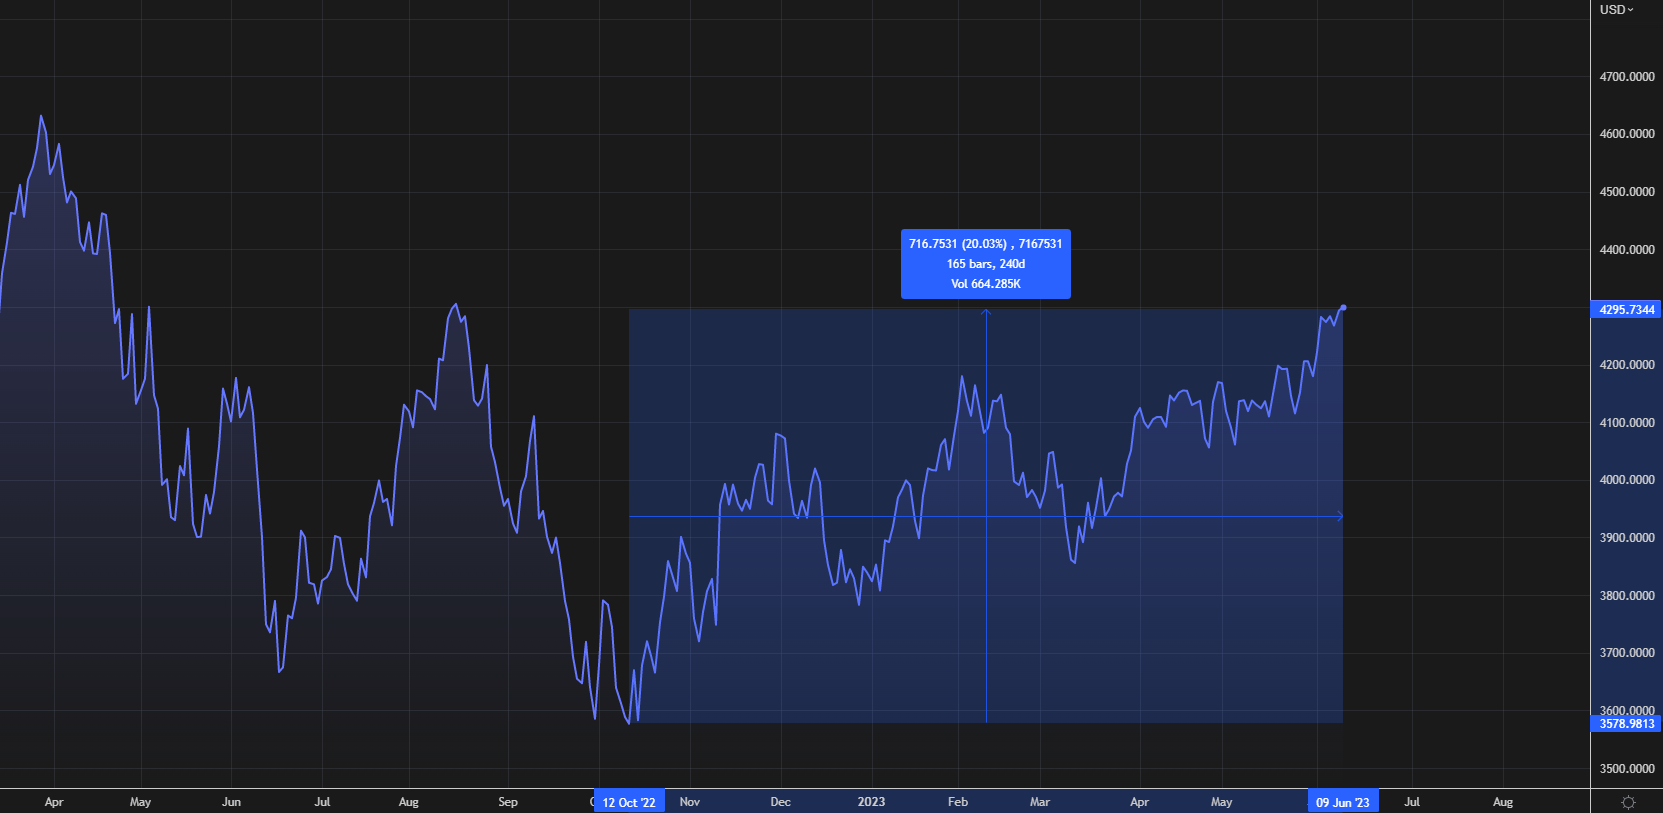Click the Feb label on time axis
The width and height of the screenshot is (1663, 813).
click(958, 802)
